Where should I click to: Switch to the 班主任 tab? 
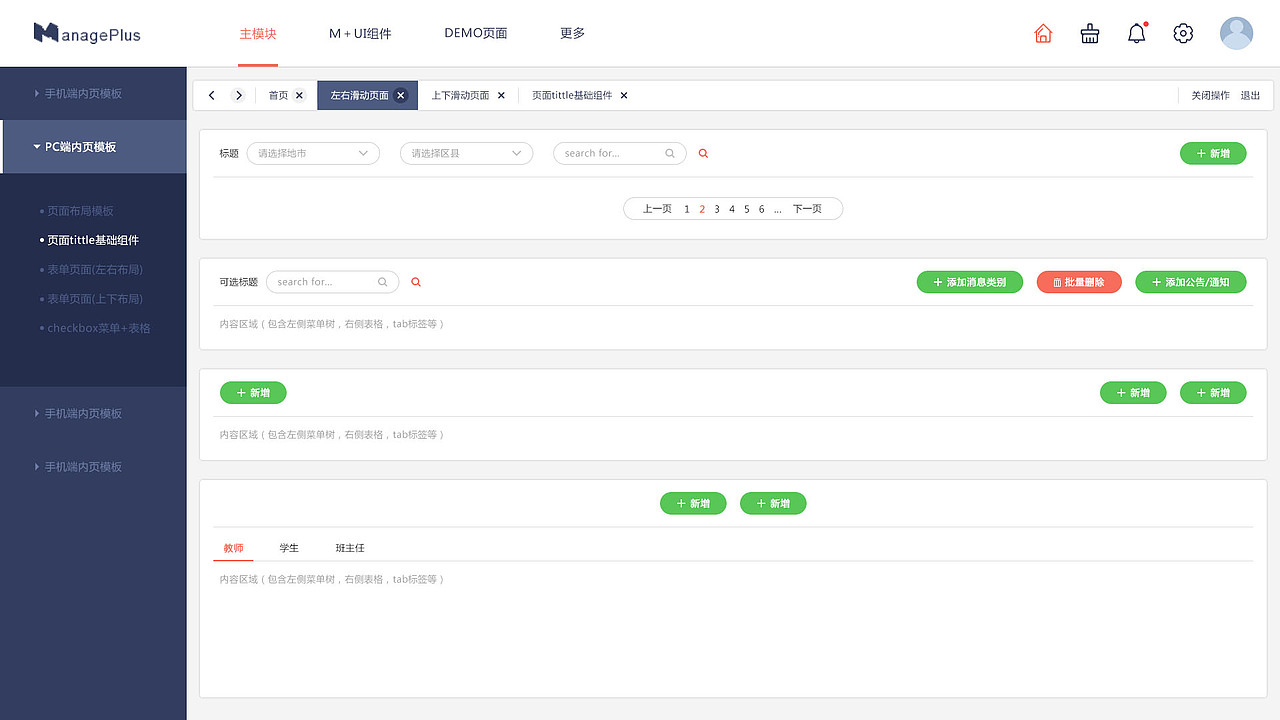click(350, 548)
